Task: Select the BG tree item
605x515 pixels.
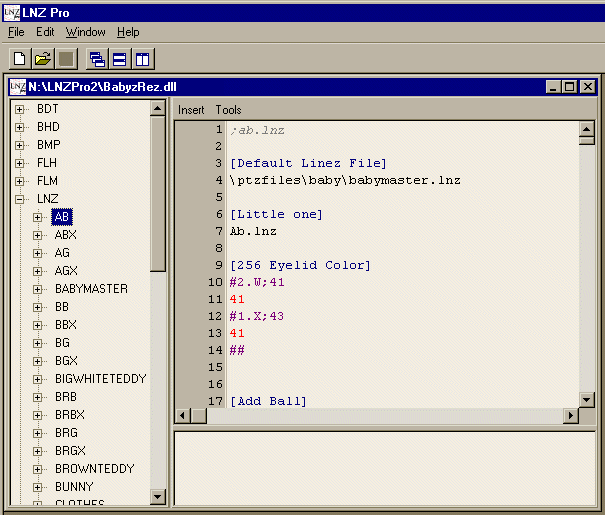Action: tap(62, 343)
